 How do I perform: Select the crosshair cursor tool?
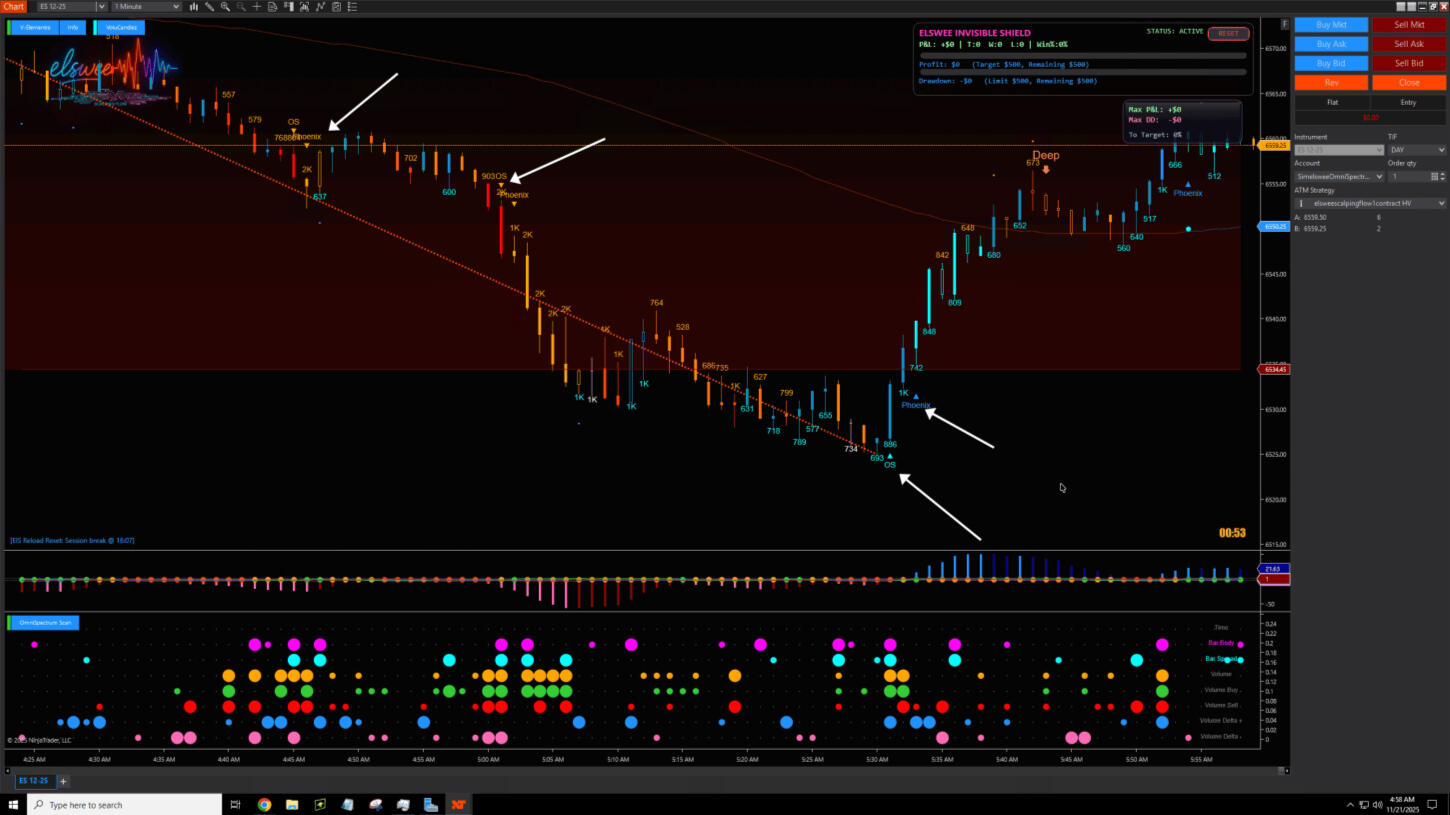point(257,7)
